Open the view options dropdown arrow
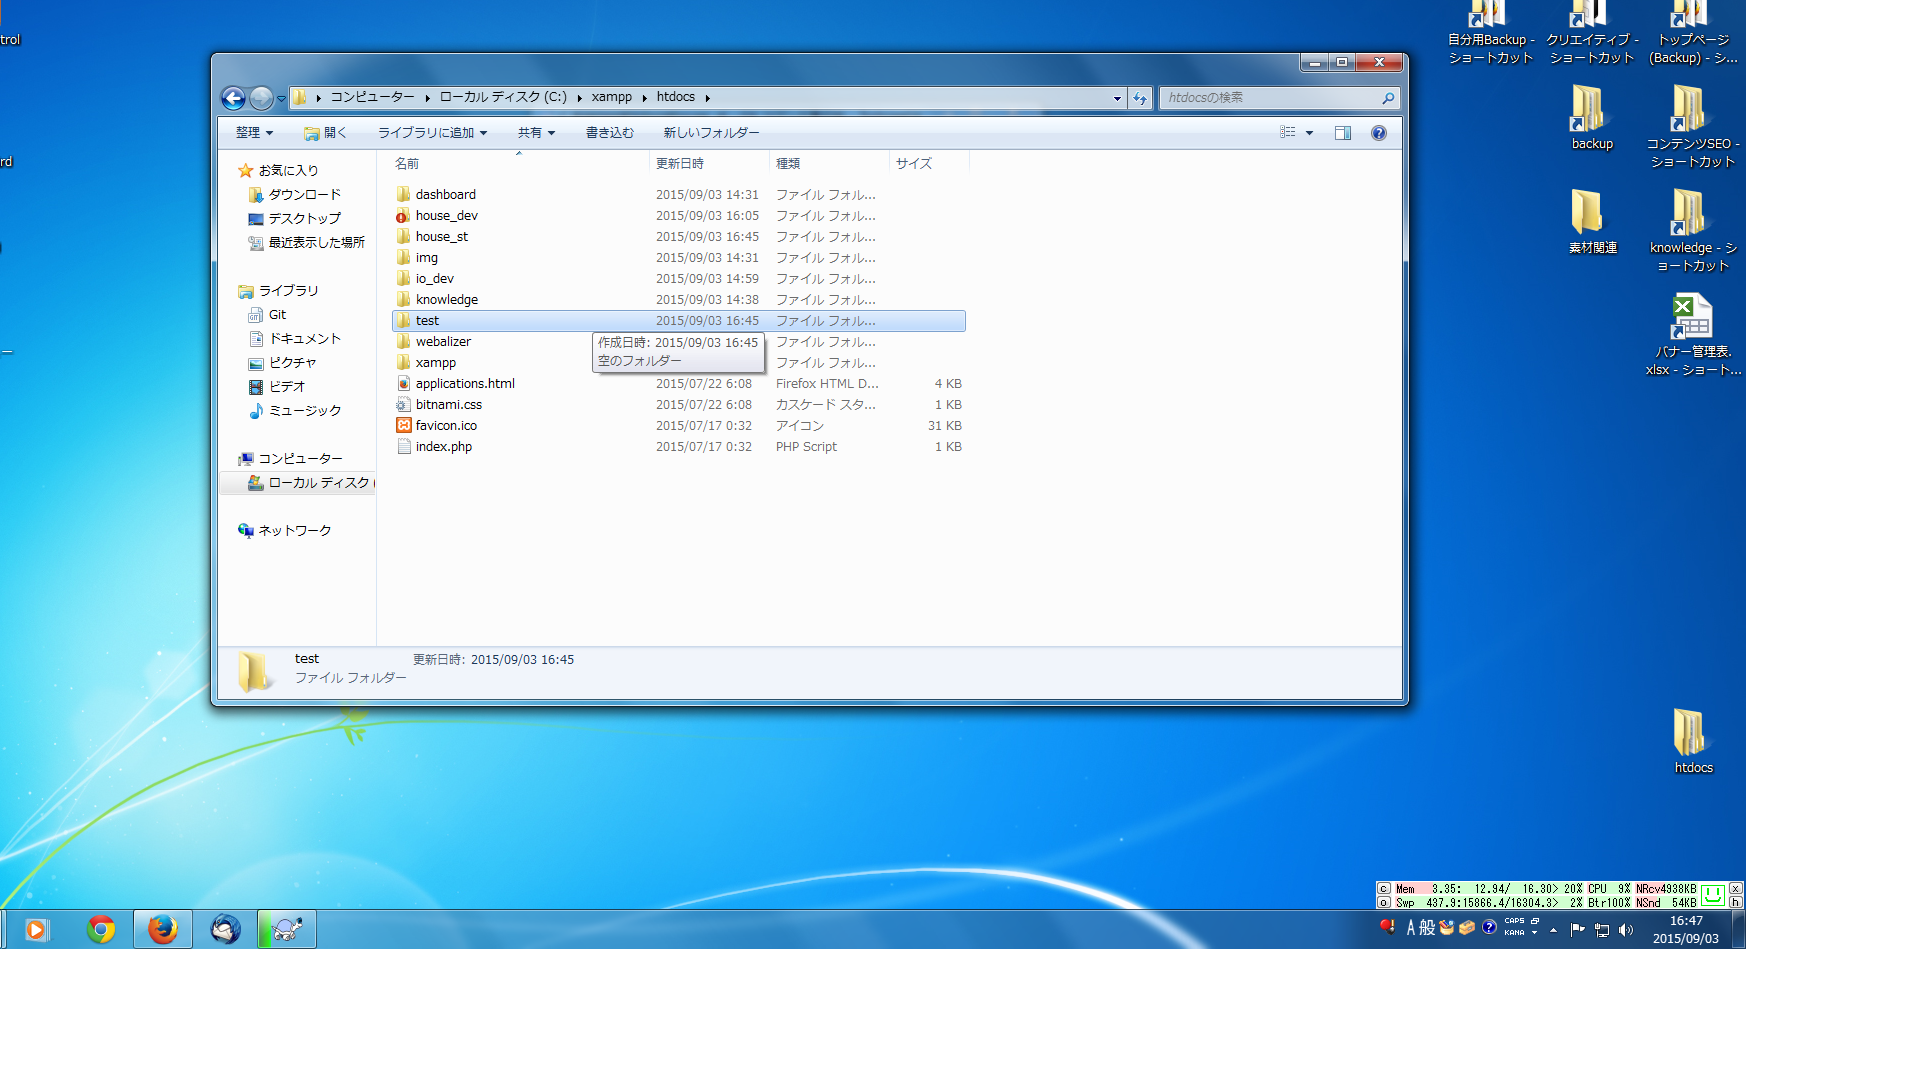Screen dimensions: 1920x1080 click(x=1309, y=133)
